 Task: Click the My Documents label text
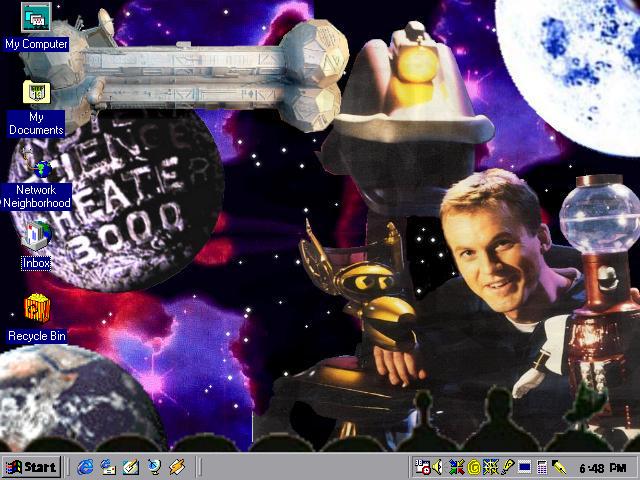coord(36,123)
